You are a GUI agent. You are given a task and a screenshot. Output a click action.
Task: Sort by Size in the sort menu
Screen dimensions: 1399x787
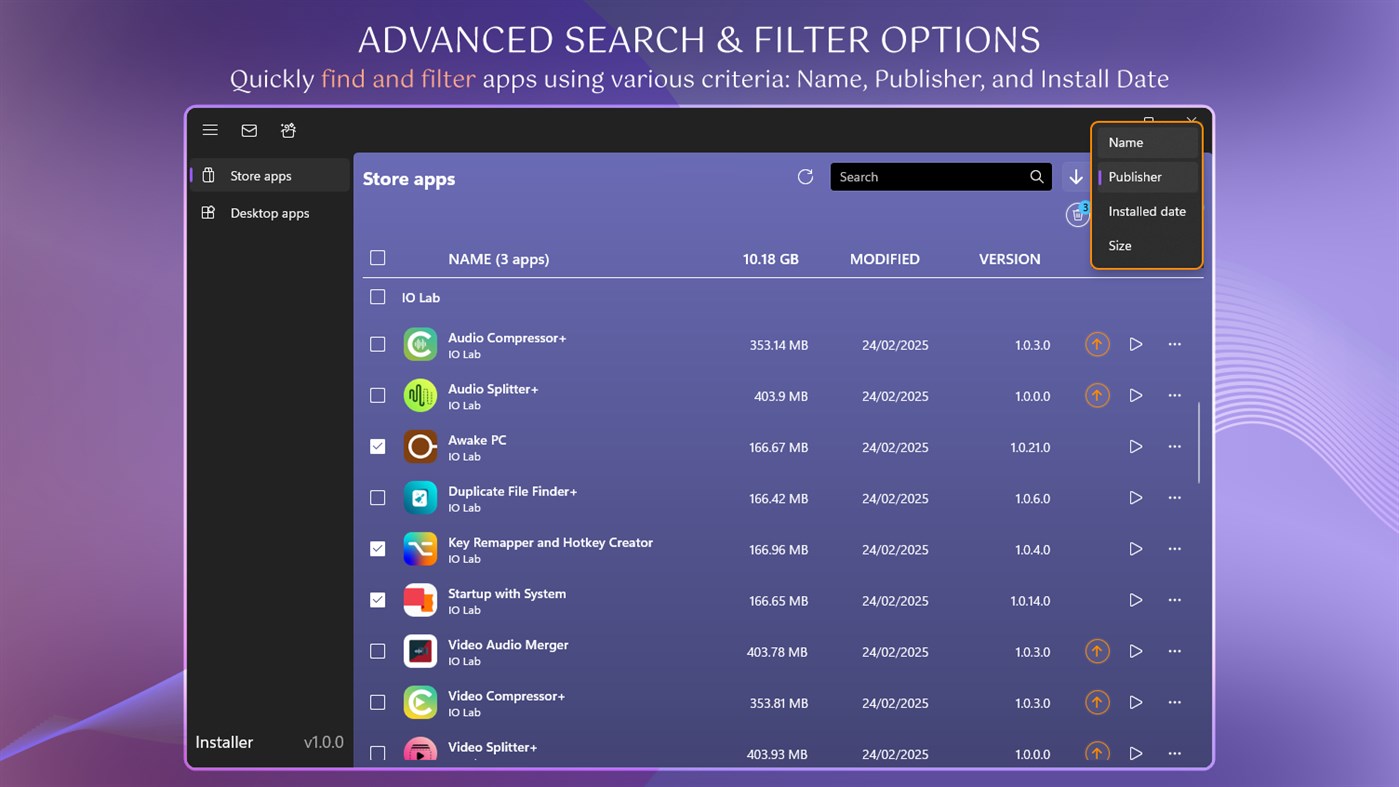tap(1147, 245)
